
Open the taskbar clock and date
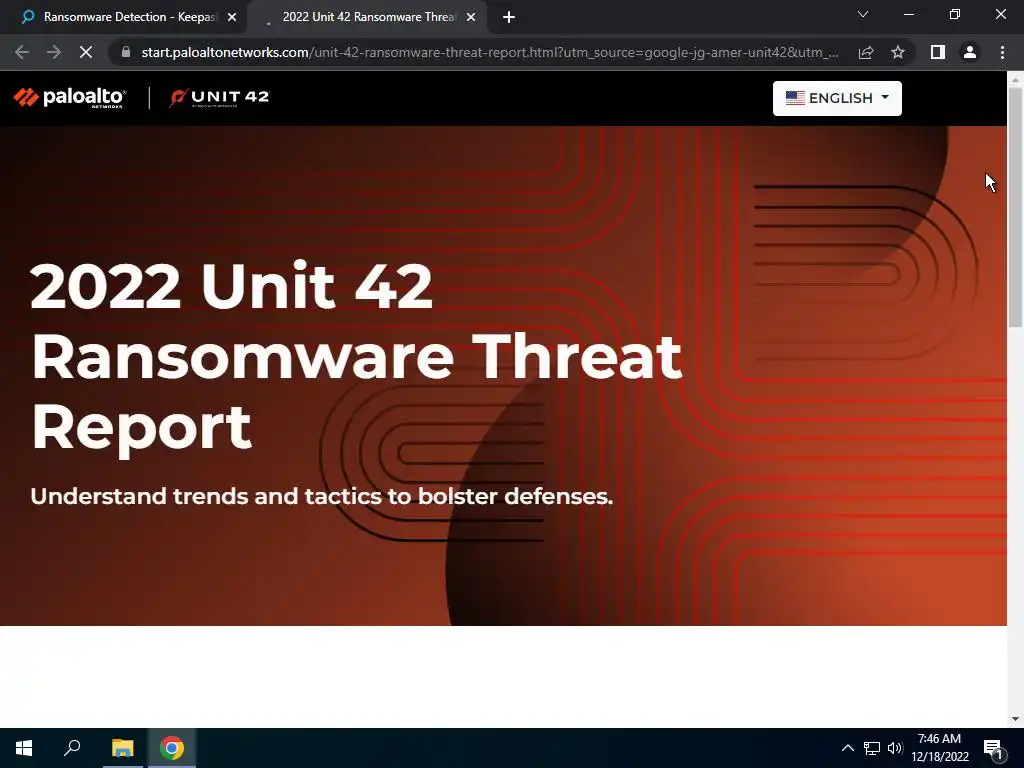pyautogui.click(x=940, y=748)
